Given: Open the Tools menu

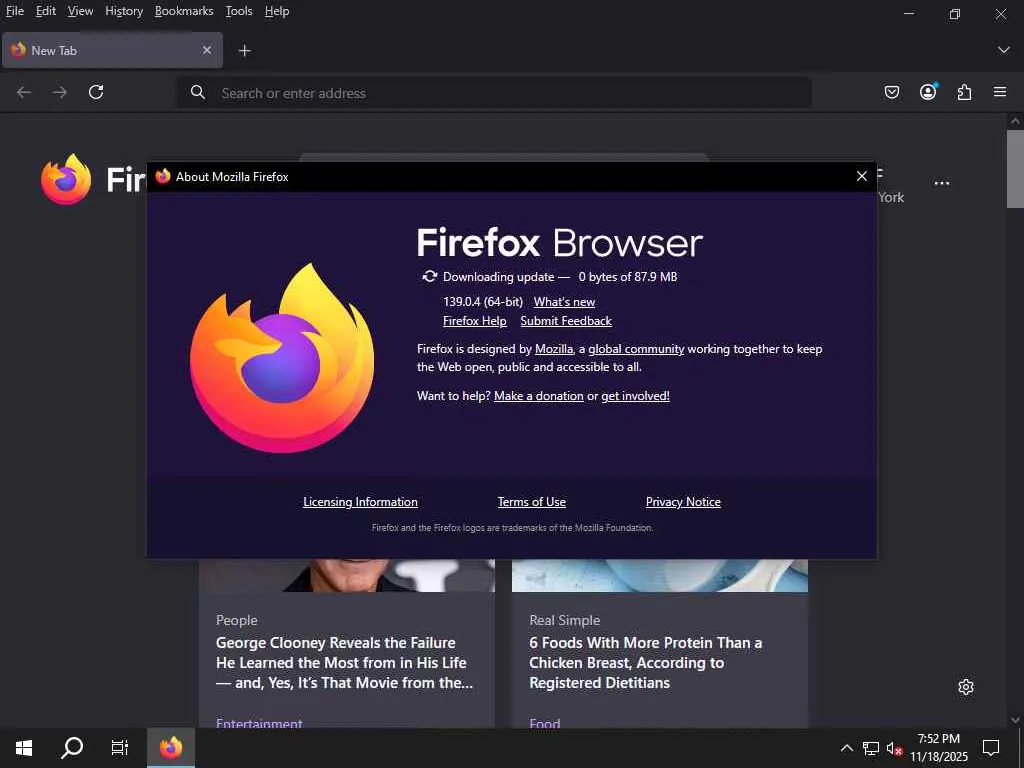Looking at the screenshot, I should (239, 11).
